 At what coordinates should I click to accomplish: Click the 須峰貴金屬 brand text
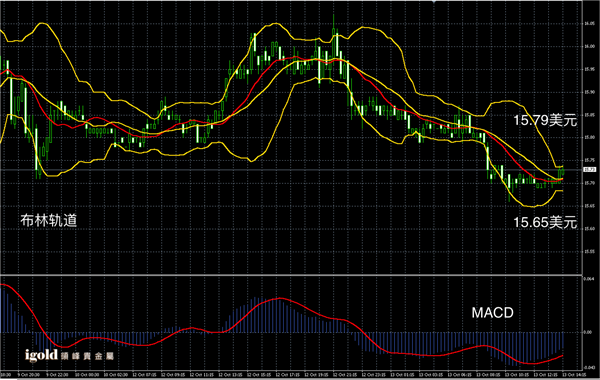pyautogui.click(x=87, y=356)
